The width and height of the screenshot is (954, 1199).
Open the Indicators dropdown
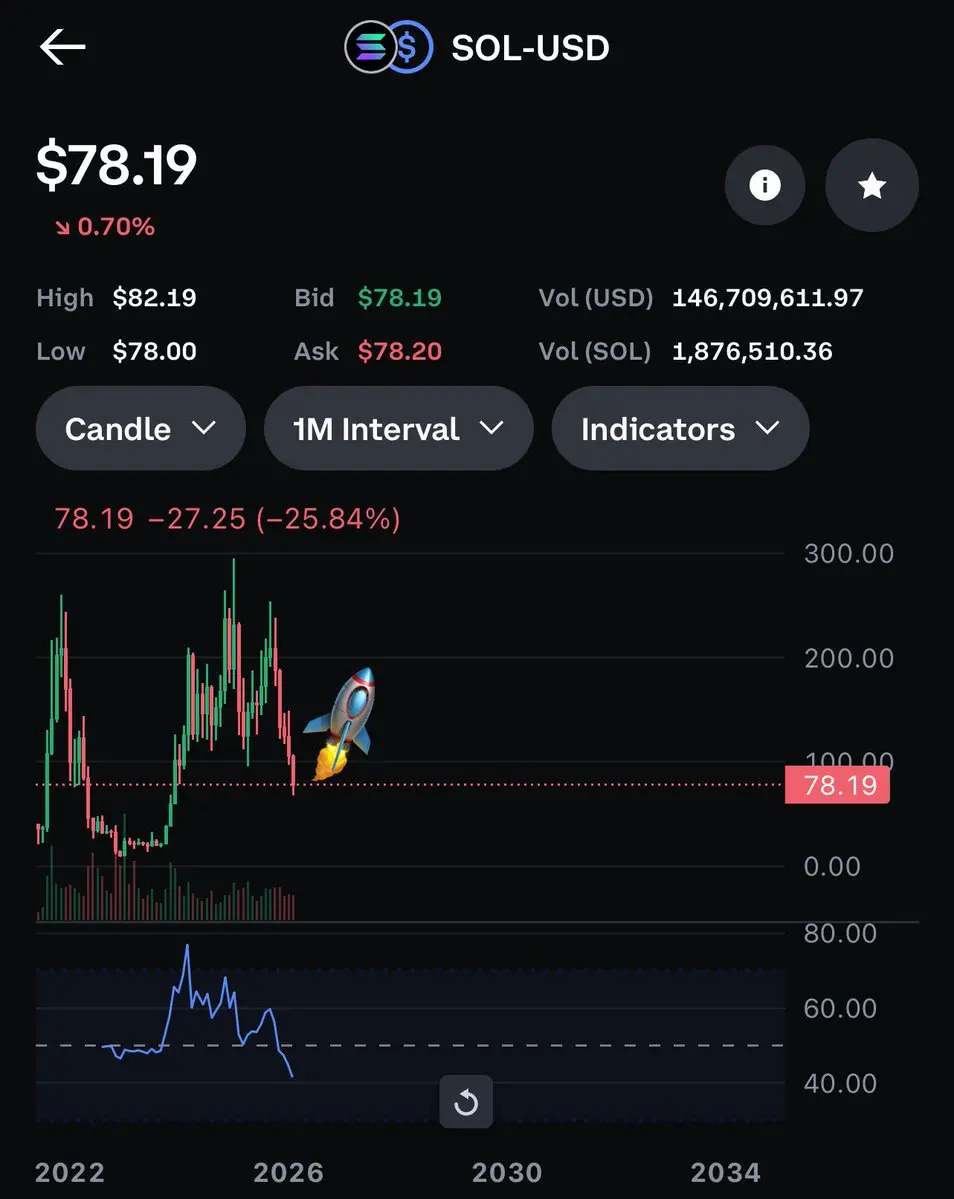point(680,428)
